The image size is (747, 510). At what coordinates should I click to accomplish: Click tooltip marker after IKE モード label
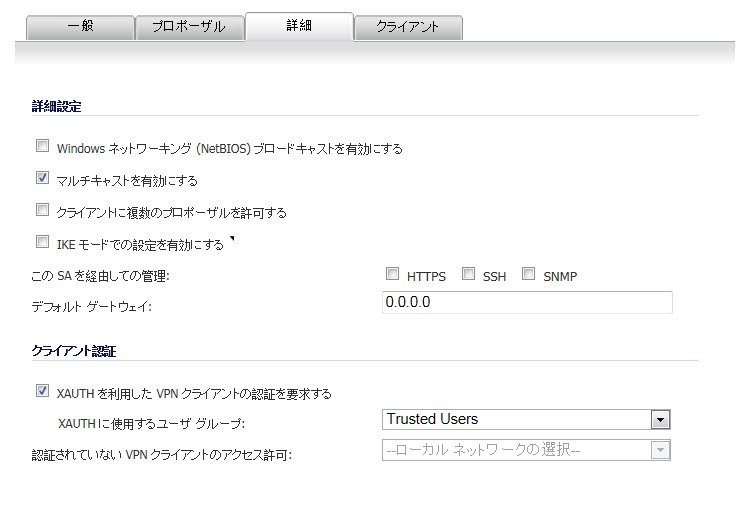point(232,239)
